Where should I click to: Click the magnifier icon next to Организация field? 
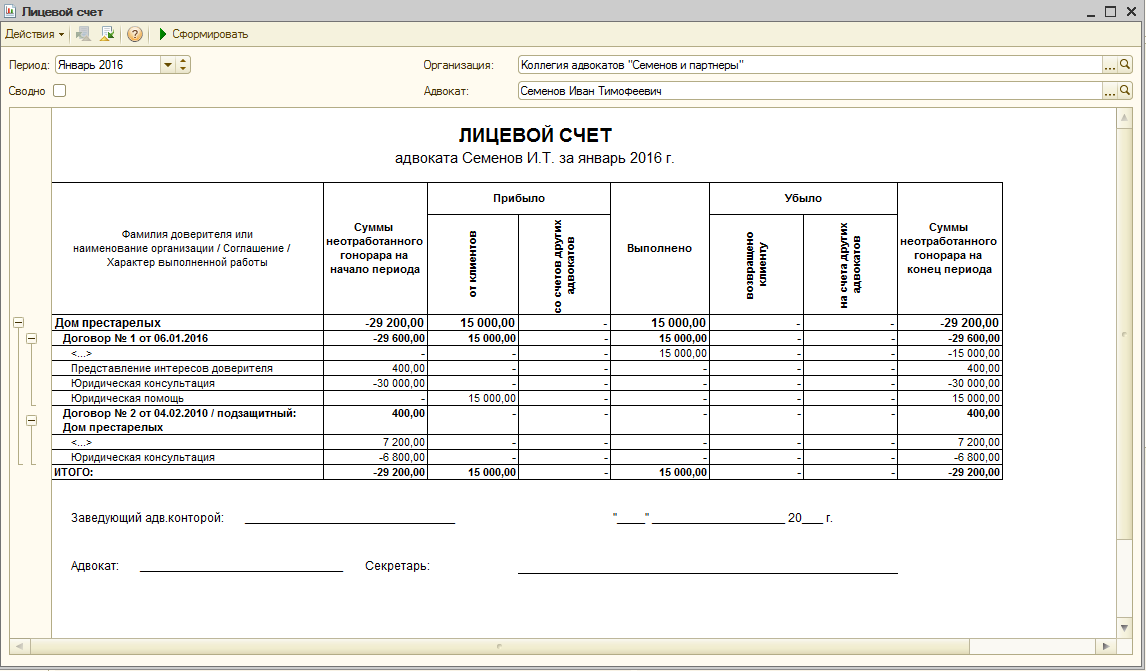pyautogui.click(x=1126, y=65)
